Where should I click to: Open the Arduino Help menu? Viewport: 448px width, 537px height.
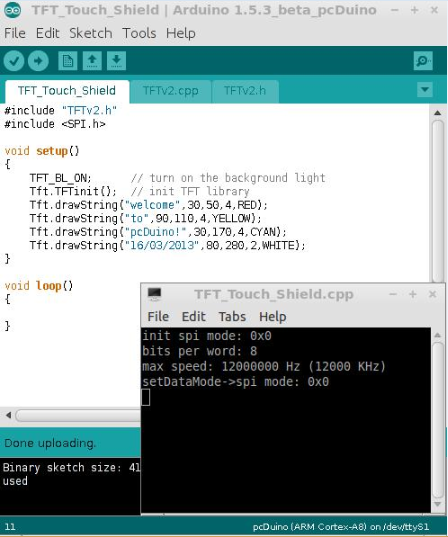click(181, 33)
